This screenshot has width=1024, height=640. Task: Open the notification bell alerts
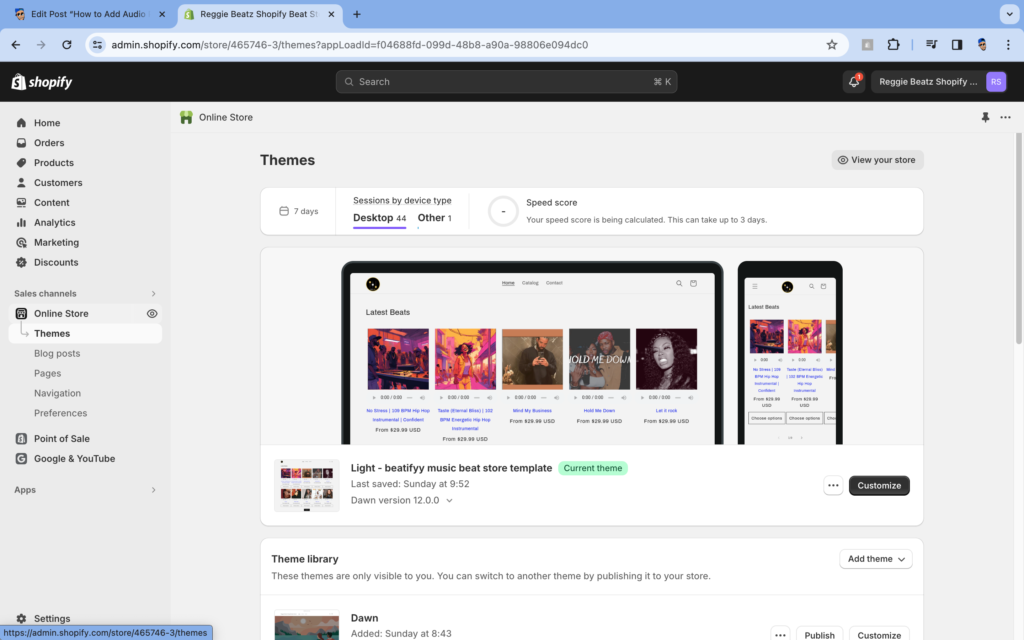853,81
